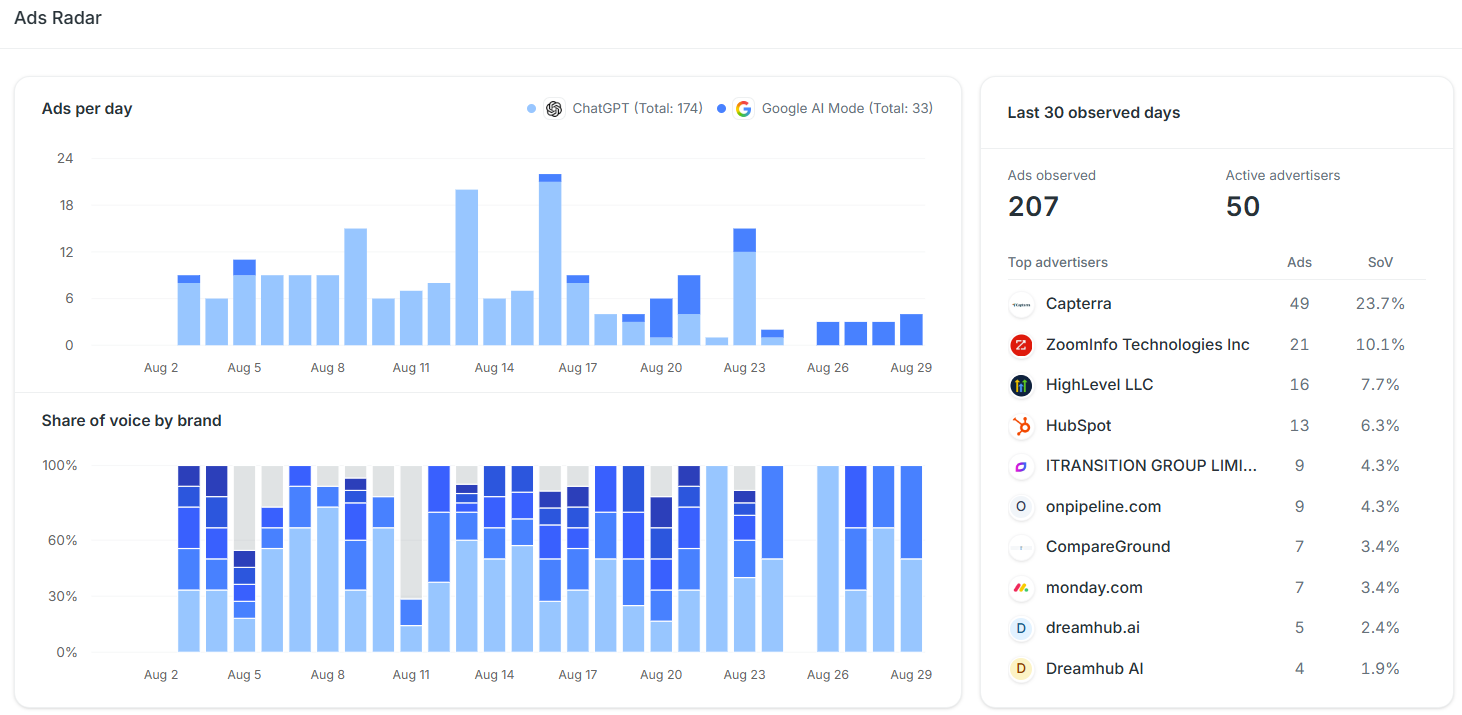Click the Ads per day chart title
The width and height of the screenshot is (1462, 715).
click(x=87, y=109)
